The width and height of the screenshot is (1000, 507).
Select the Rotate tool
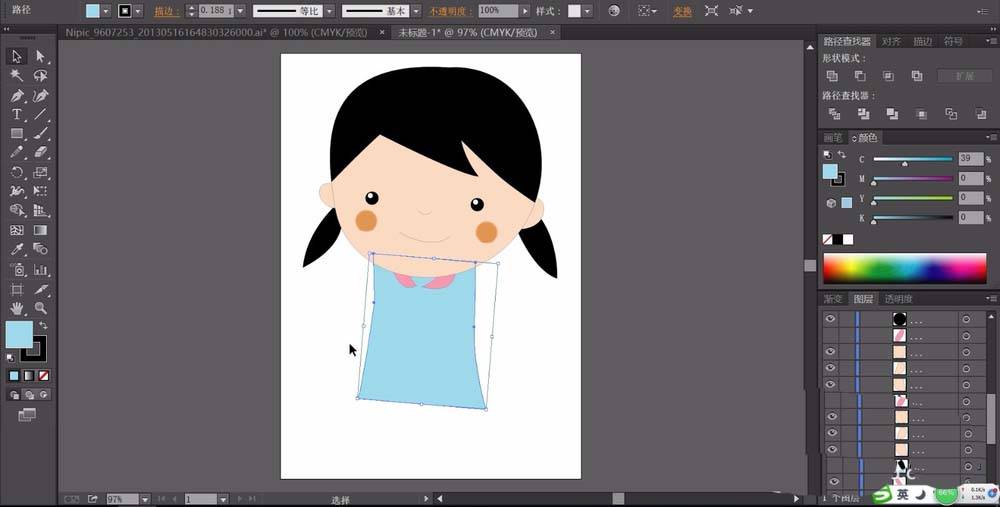(17, 172)
